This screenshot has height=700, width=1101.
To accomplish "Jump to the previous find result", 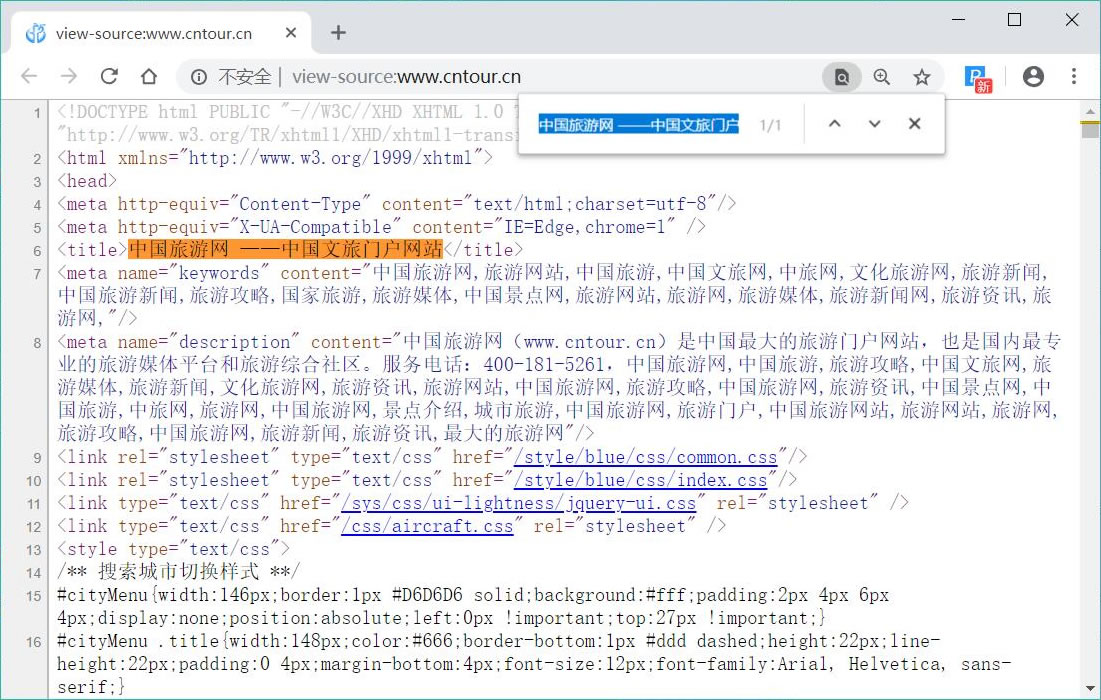I will (834, 124).
